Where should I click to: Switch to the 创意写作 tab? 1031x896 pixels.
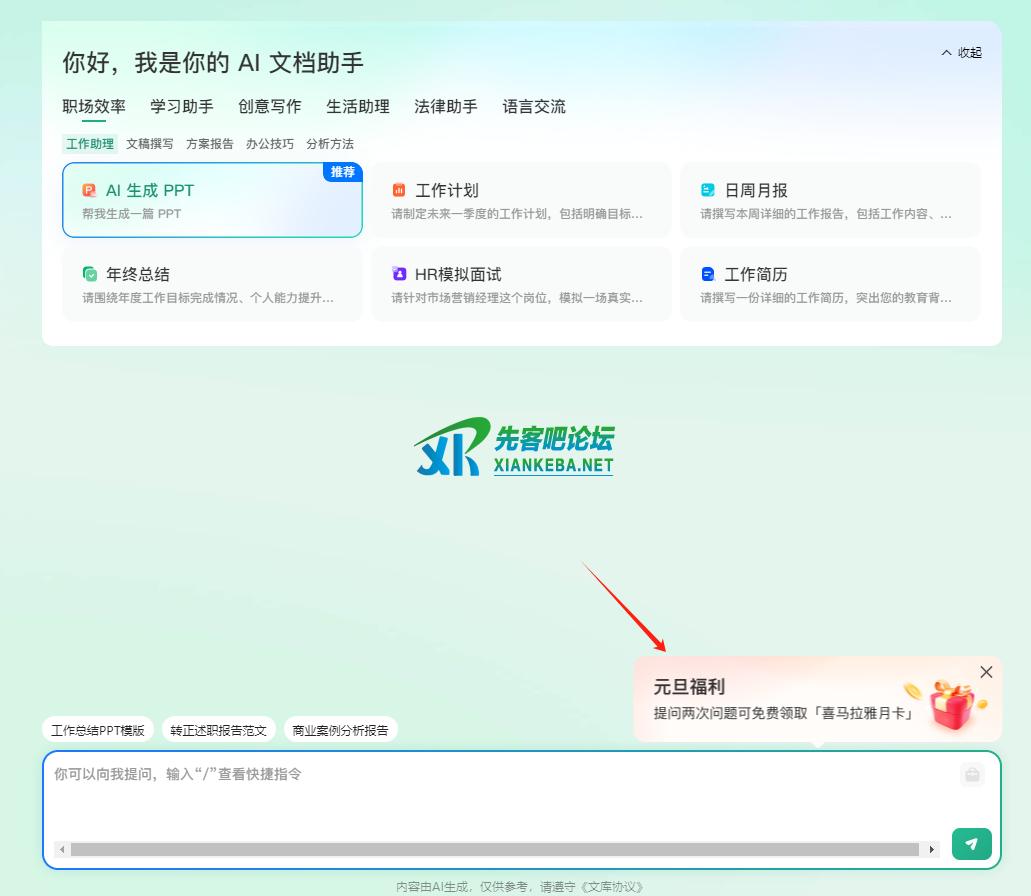[270, 107]
